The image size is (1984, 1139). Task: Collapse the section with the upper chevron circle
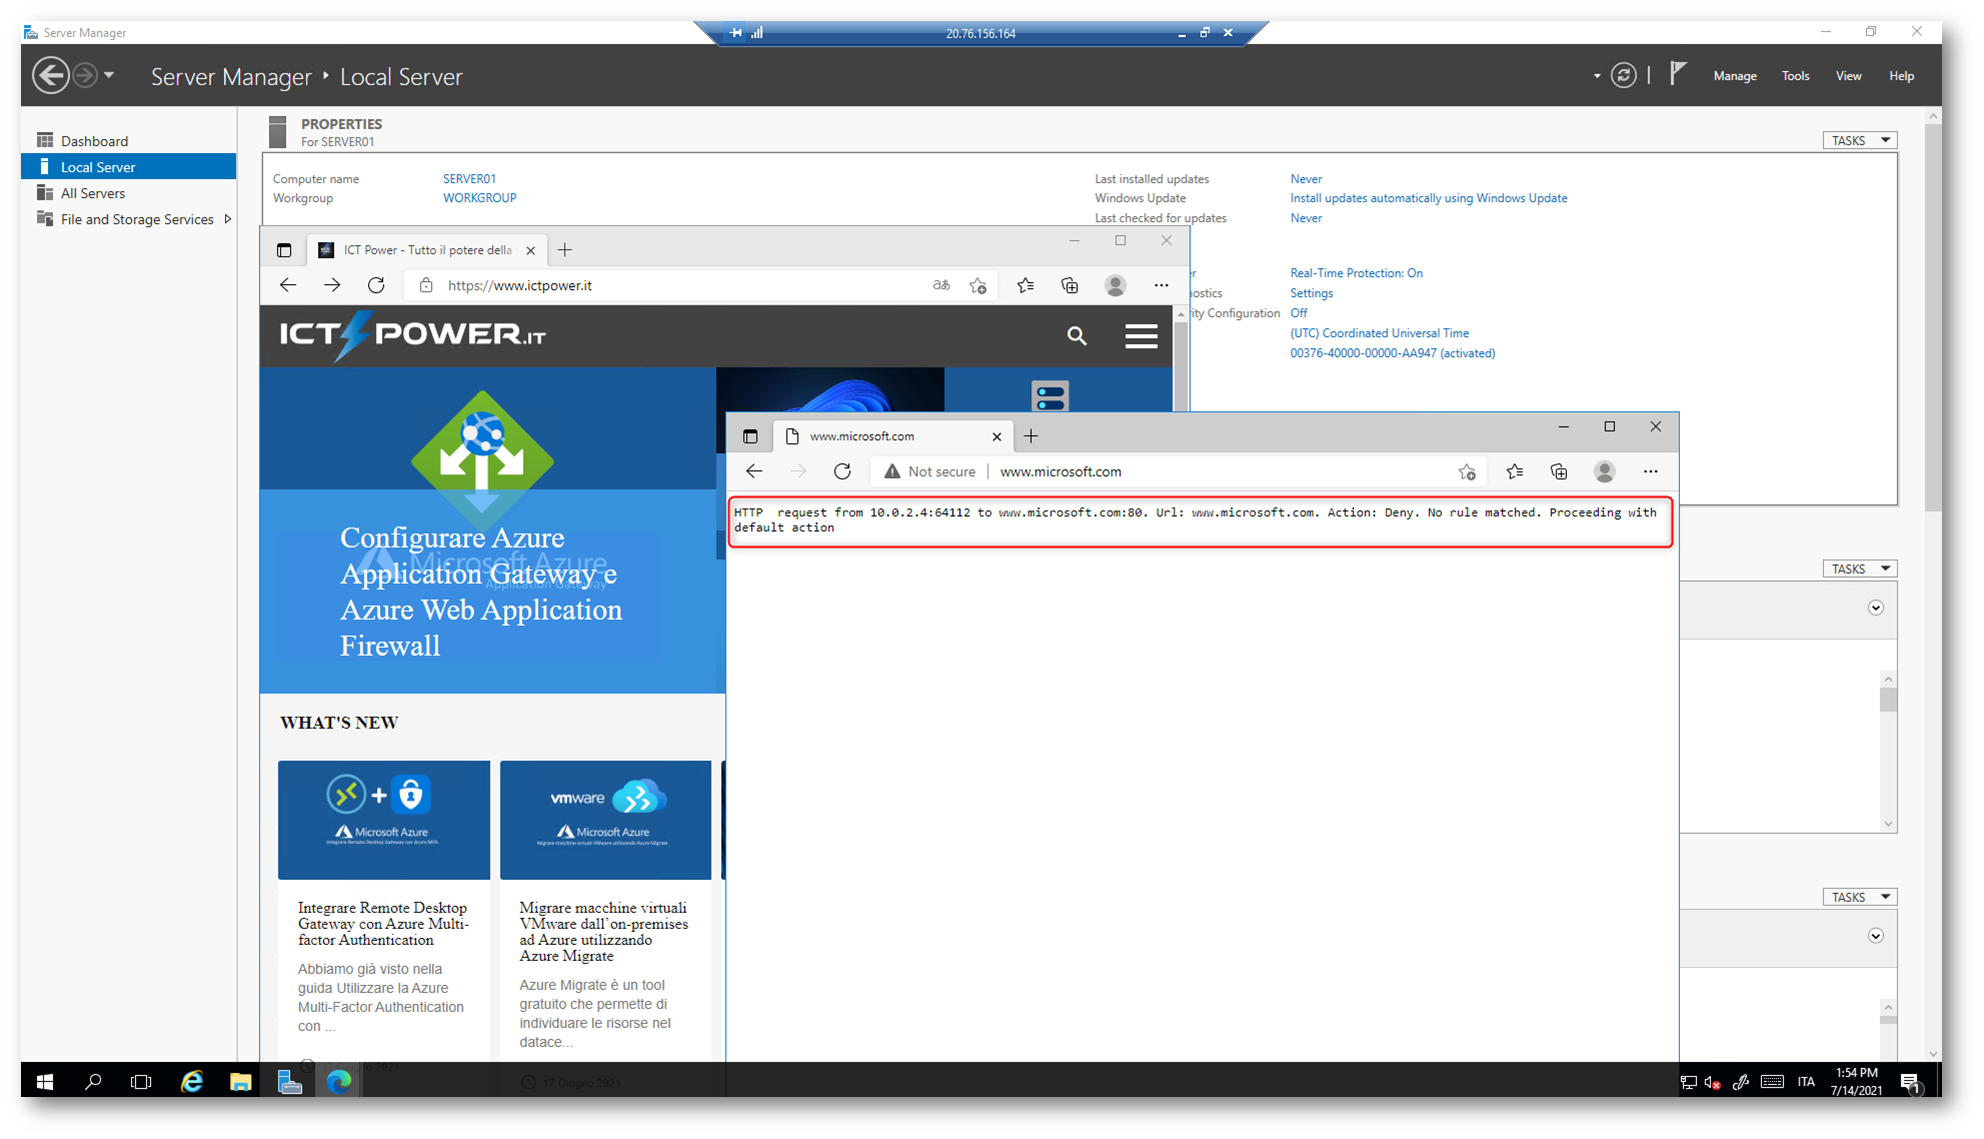(x=1876, y=608)
